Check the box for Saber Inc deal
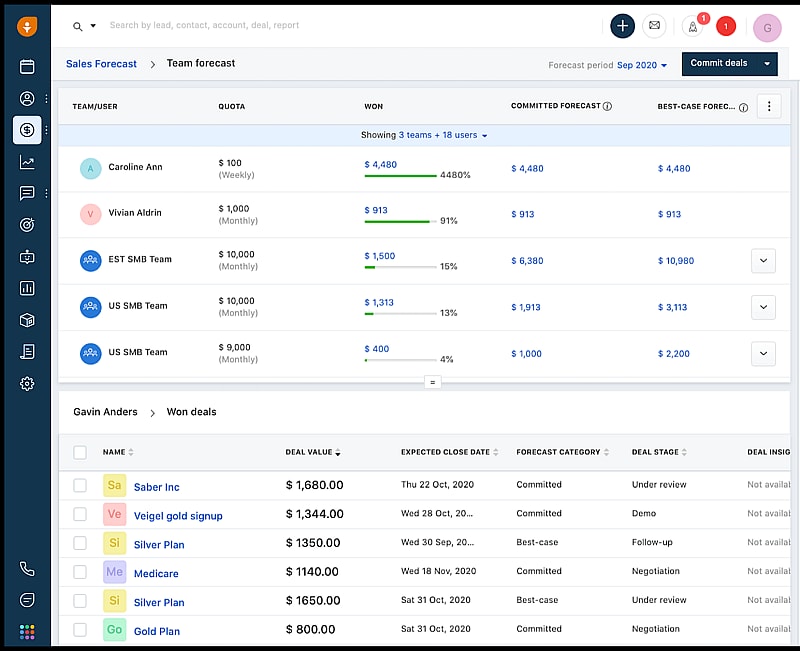The height and width of the screenshot is (651, 800). [80, 486]
